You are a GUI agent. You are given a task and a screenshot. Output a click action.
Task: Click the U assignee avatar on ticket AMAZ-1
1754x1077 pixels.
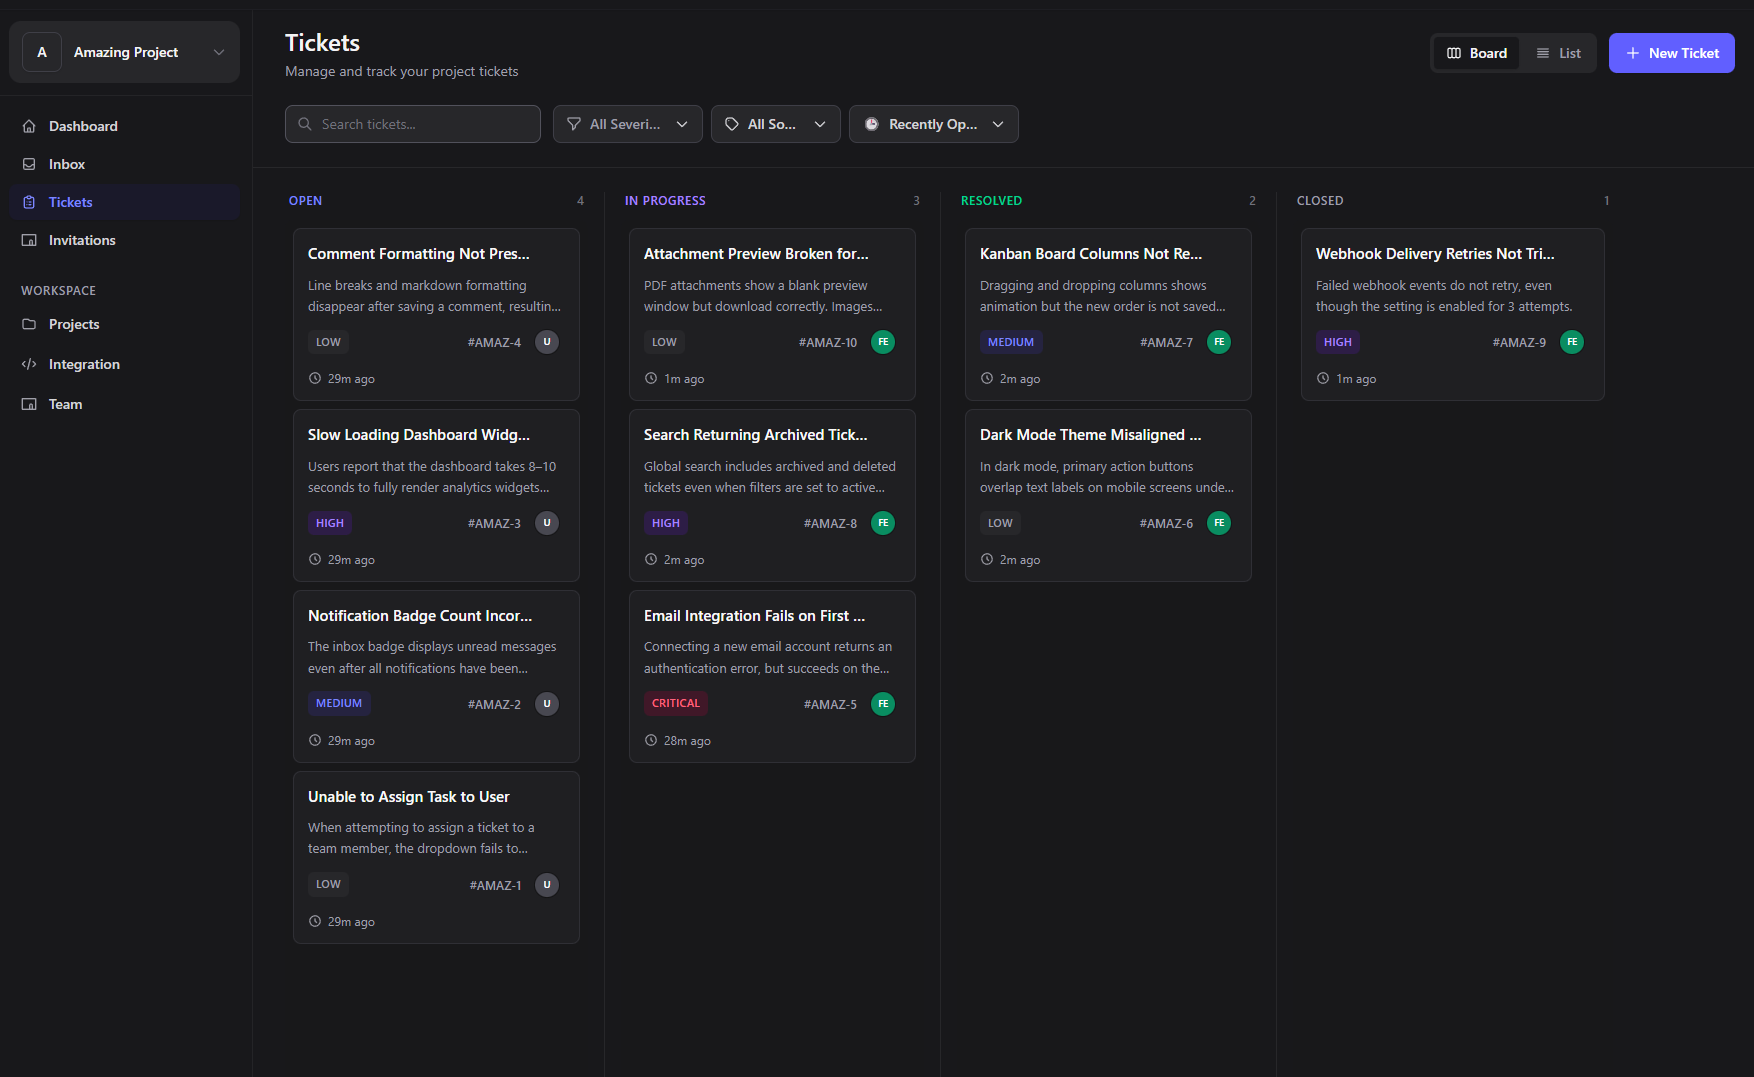pos(547,884)
